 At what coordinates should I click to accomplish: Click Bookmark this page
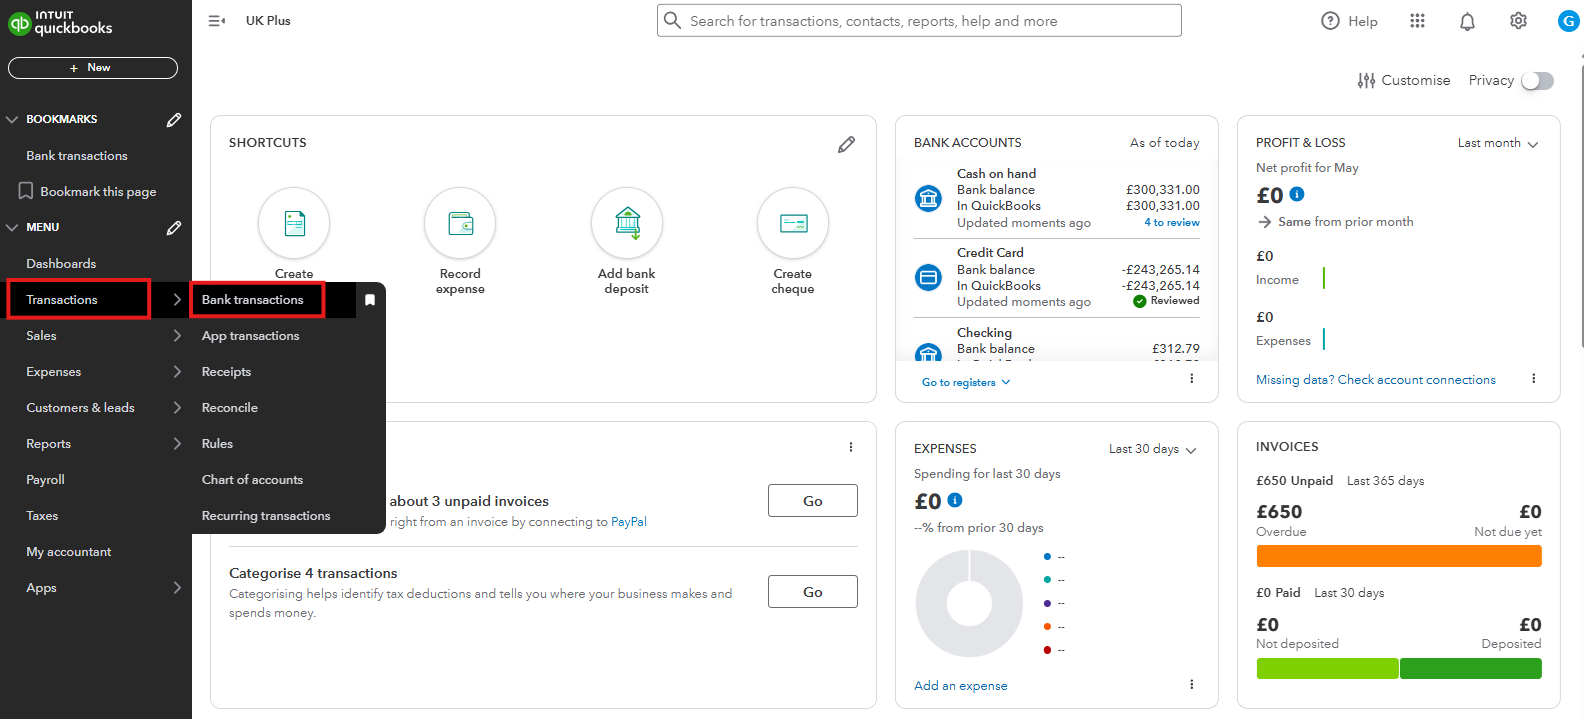pyautogui.click(x=88, y=192)
